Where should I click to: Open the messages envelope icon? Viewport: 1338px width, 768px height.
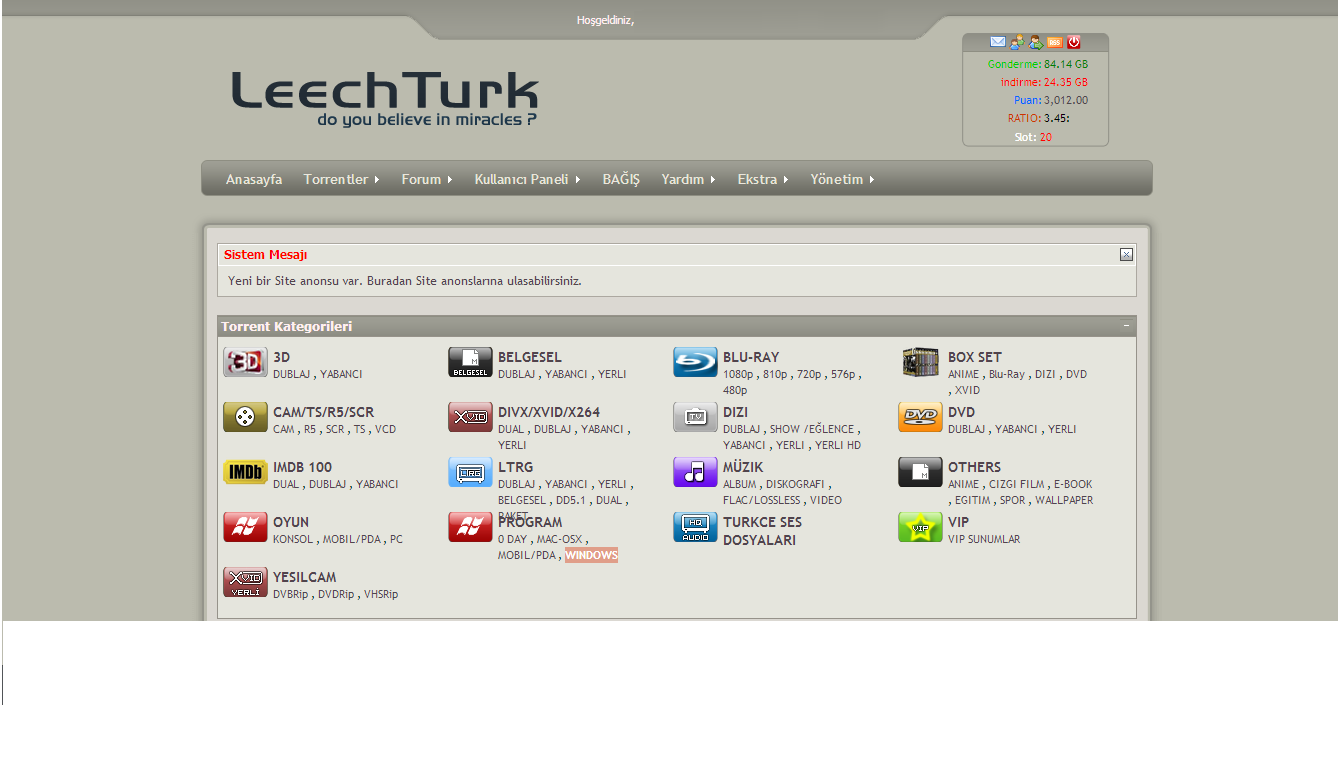pos(997,42)
